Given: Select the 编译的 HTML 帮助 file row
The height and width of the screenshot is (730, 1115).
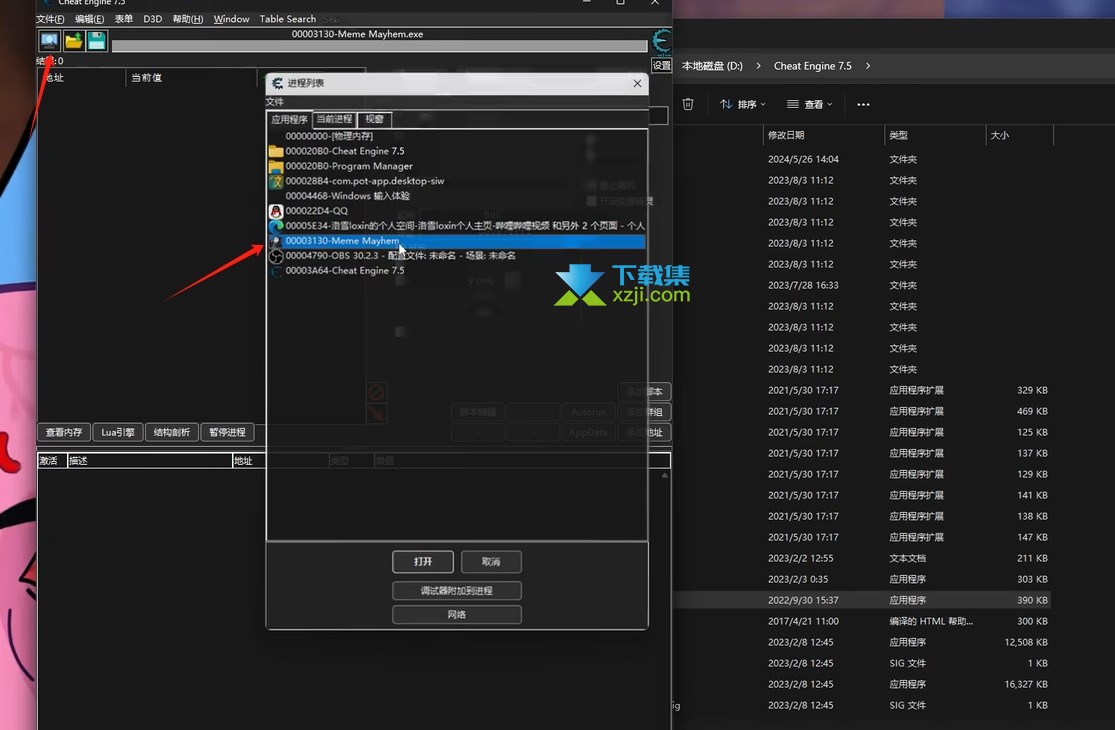Looking at the screenshot, I should click(862, 621).
